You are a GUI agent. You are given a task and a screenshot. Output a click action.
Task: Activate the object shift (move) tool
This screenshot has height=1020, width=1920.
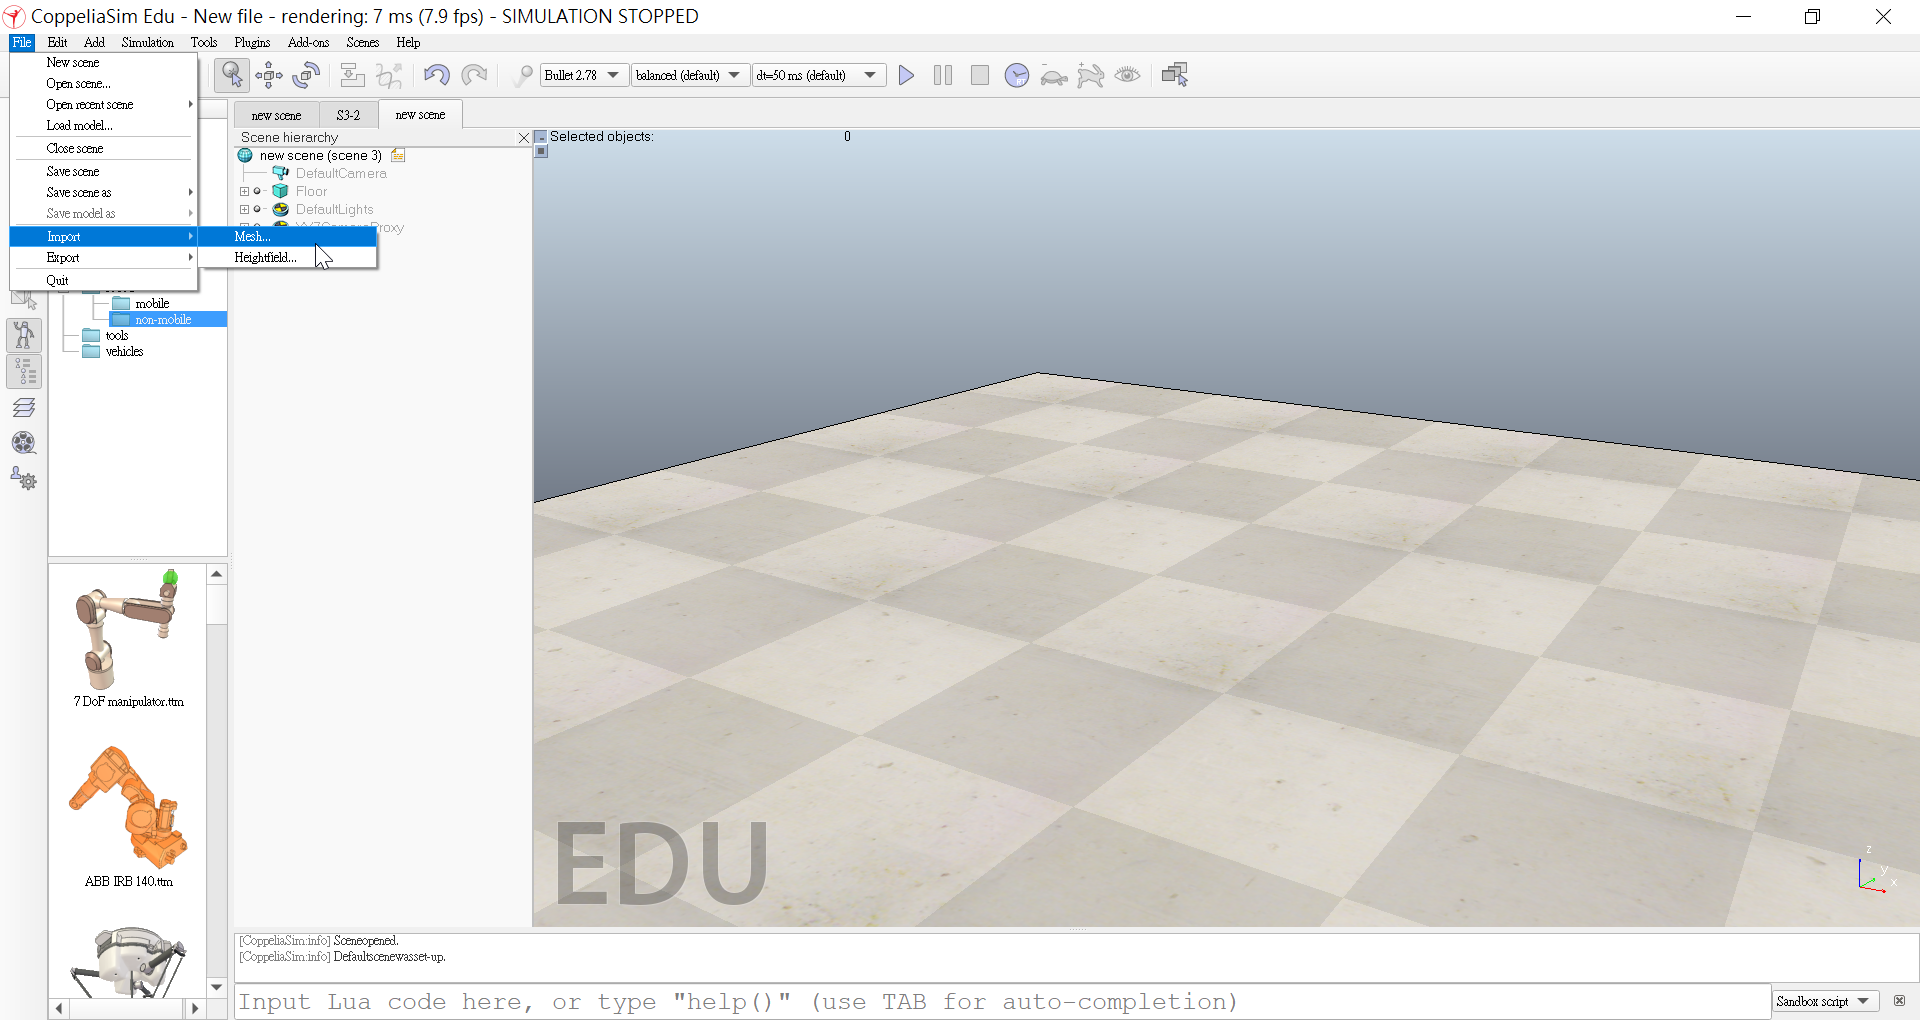(269, 75)
